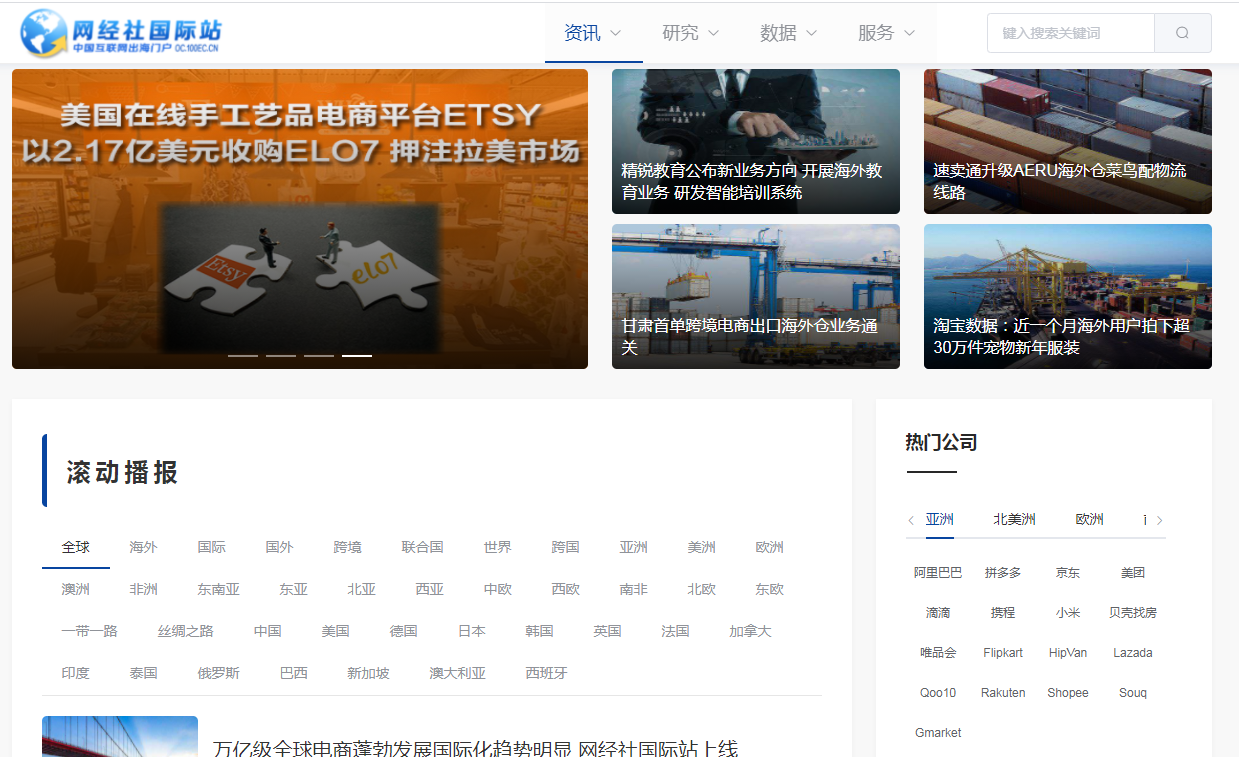Expand the 研究 dropdown menu

coord(691,33)
